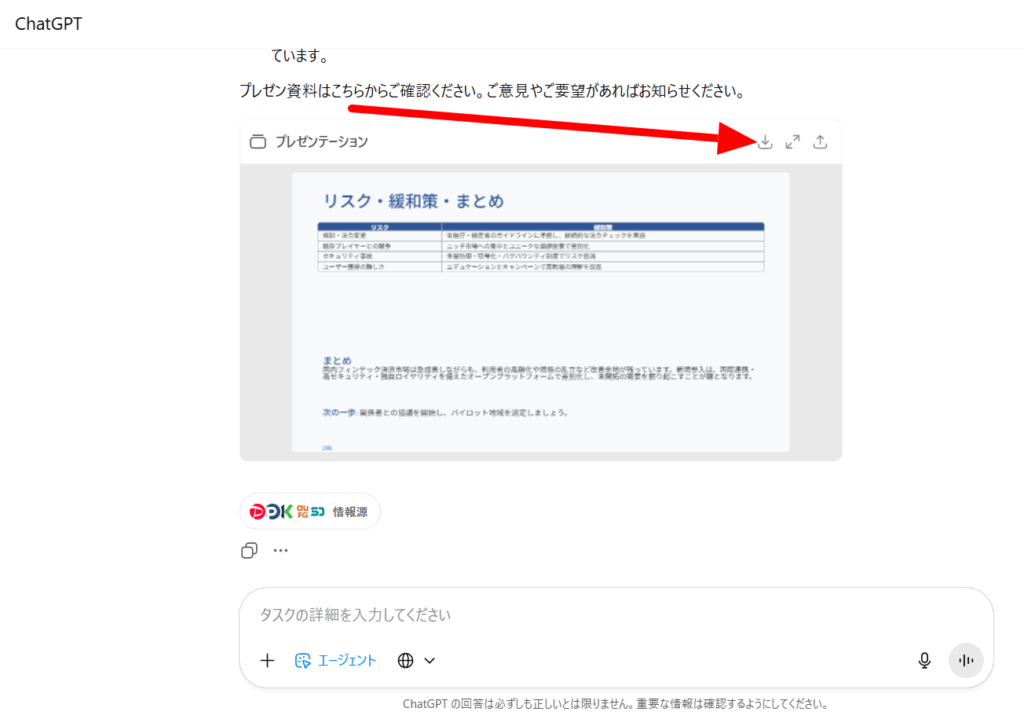Click the プレゼンテーション card title
This screenshot has height=719, width=1024.
point(321,142)
